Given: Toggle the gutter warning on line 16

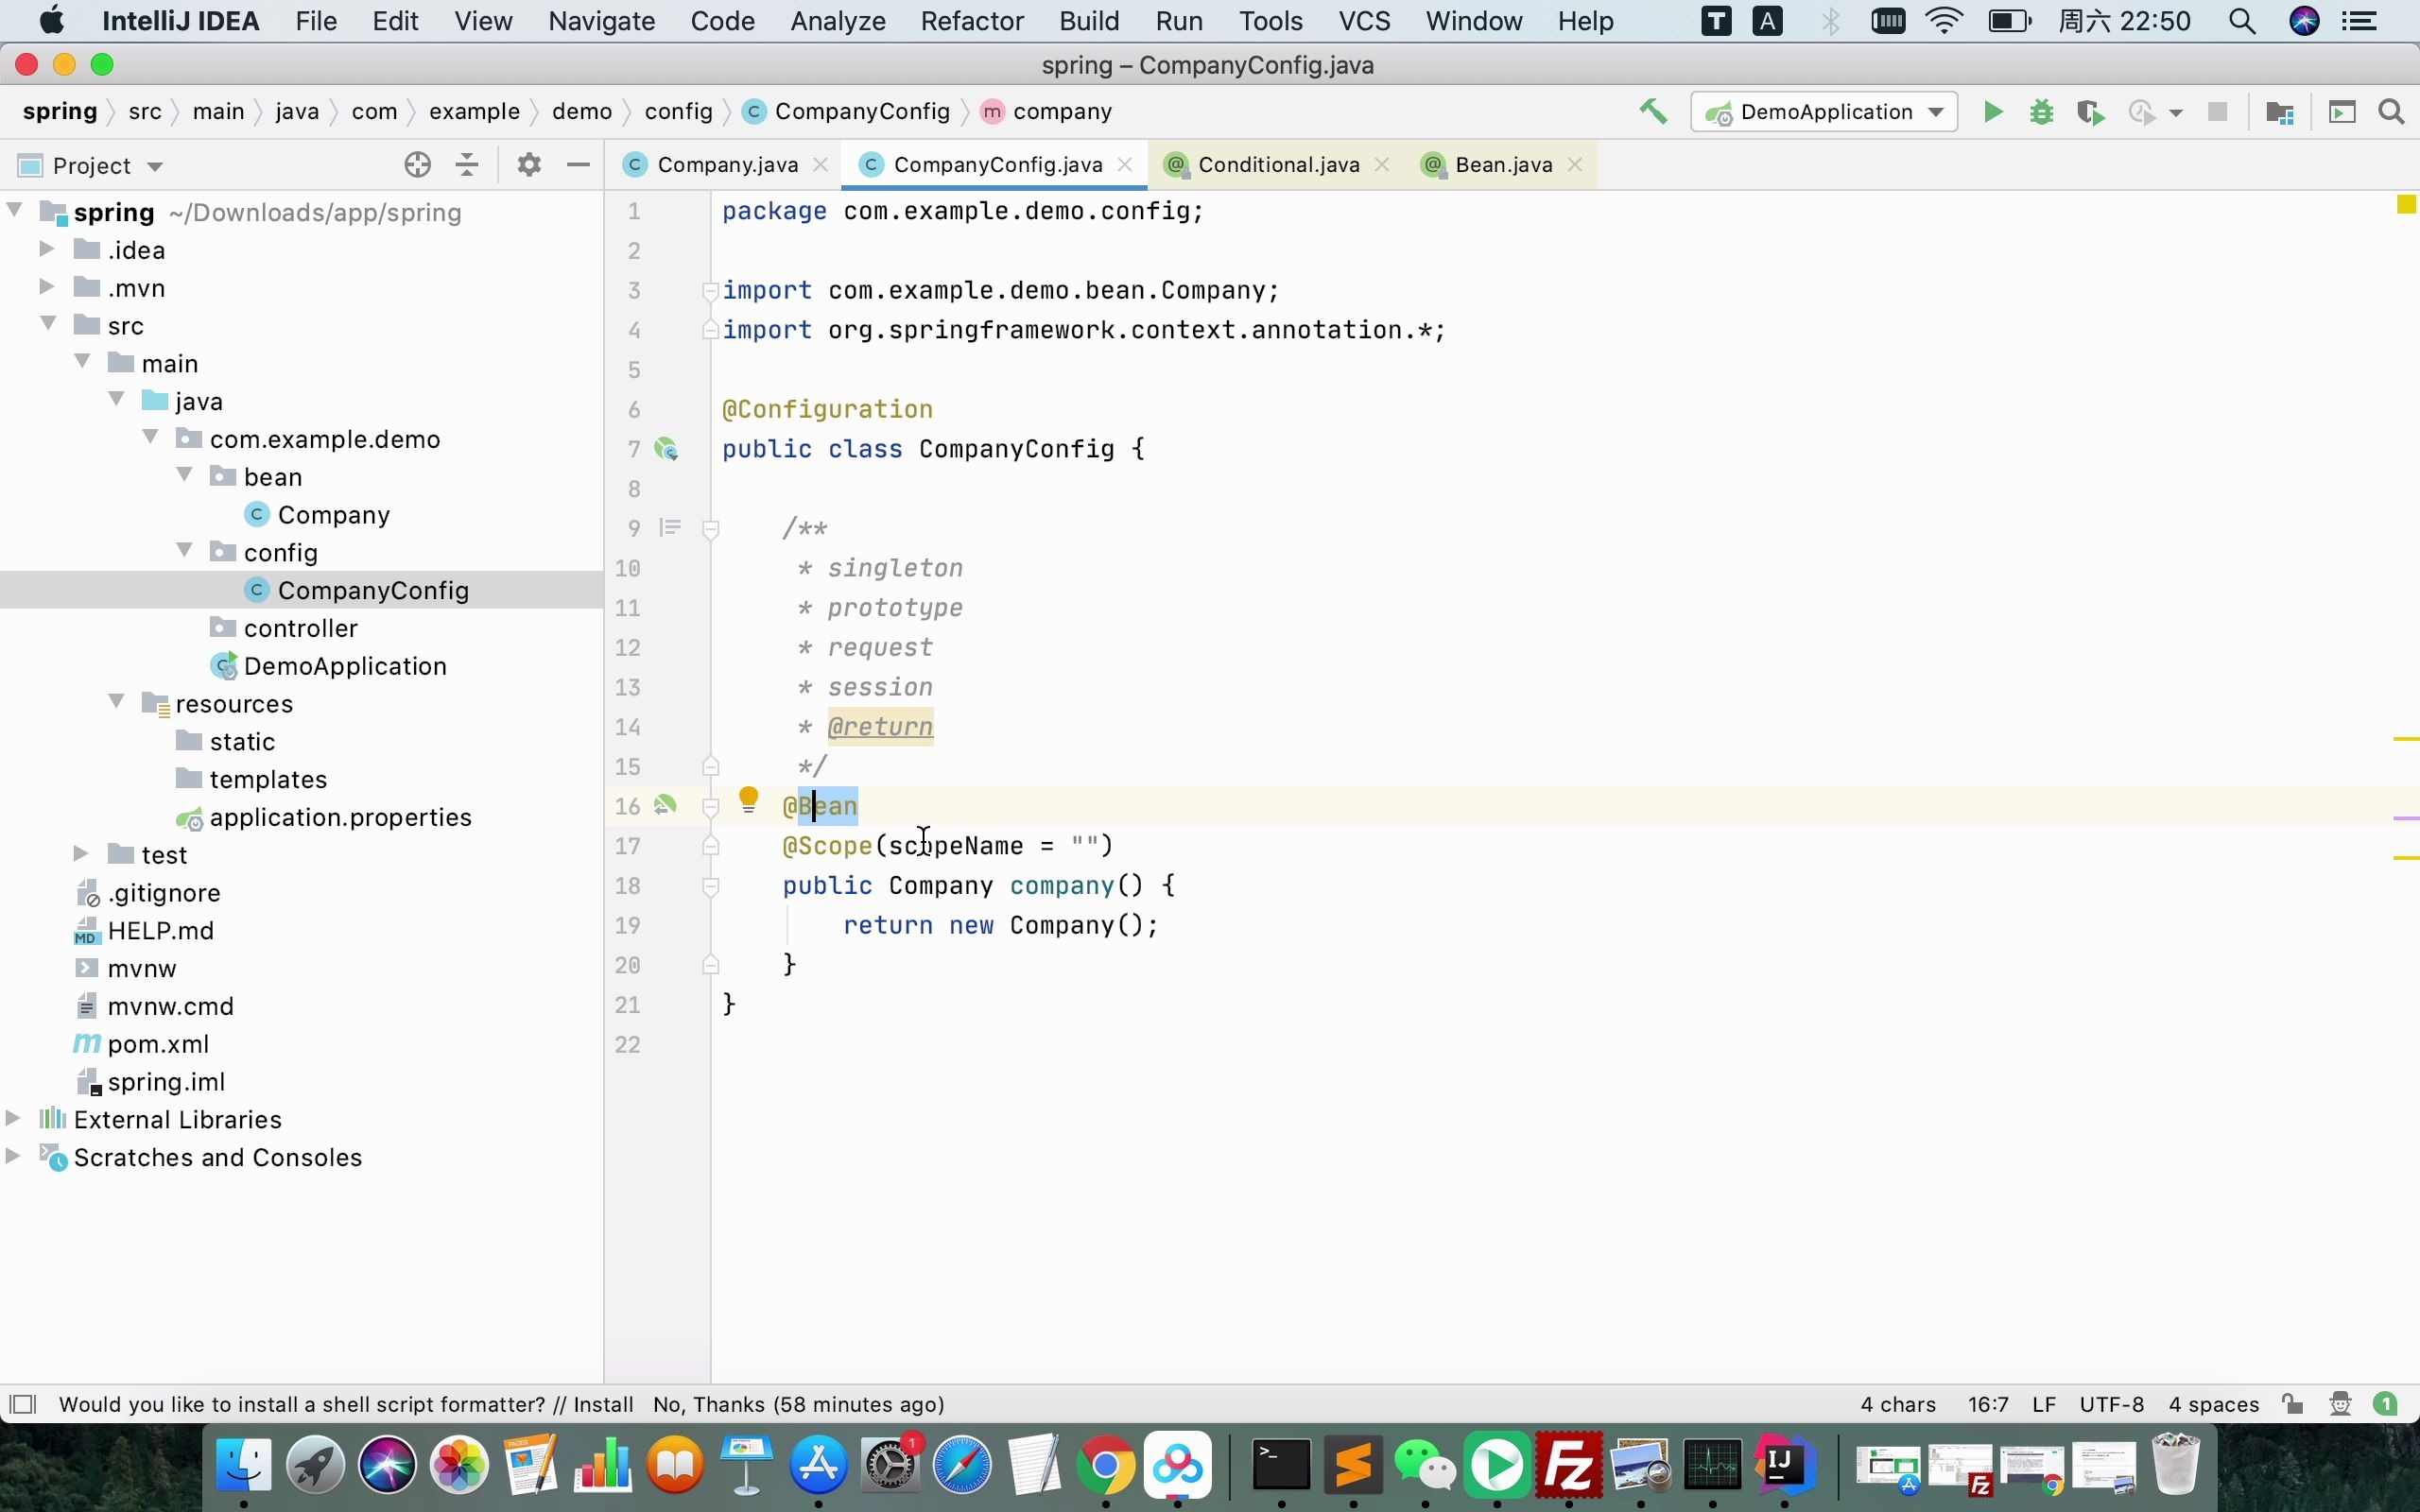Looking at the screenshot, I should click(746, 805).
